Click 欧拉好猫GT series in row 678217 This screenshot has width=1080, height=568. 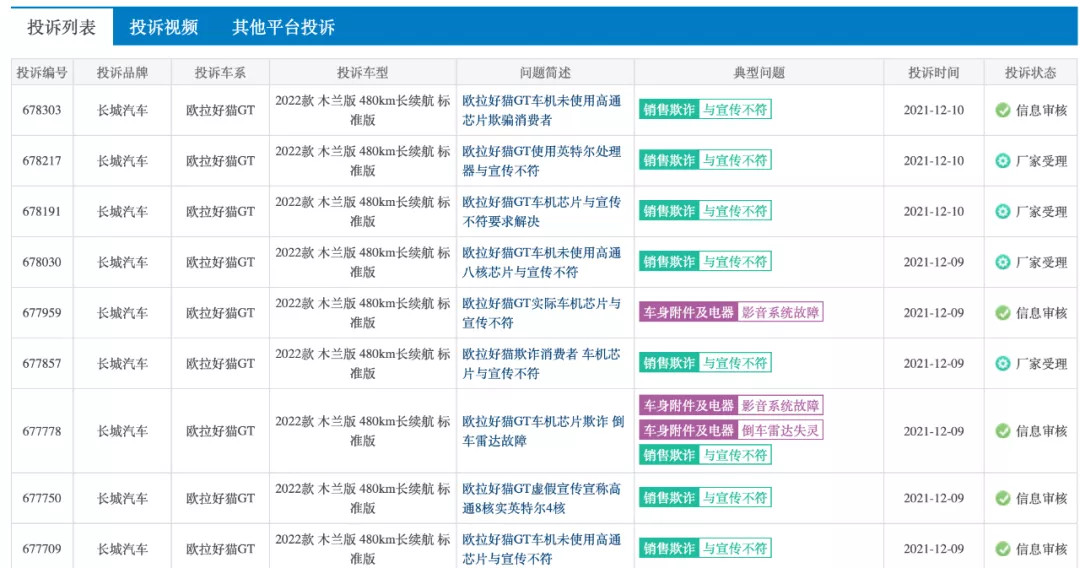click(x=220, y=161)
